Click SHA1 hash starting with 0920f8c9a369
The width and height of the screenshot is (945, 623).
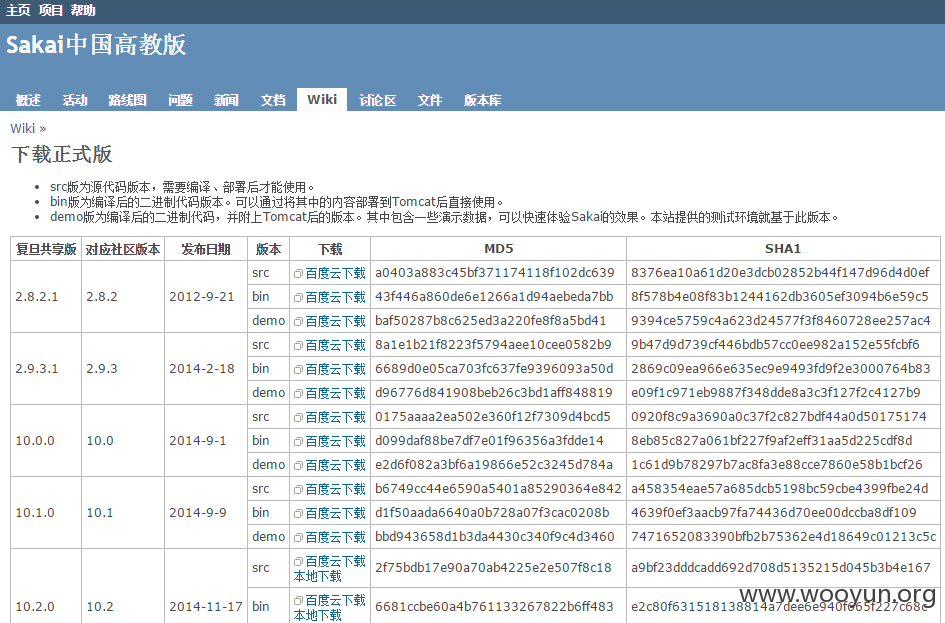click(x=779, y=416)
